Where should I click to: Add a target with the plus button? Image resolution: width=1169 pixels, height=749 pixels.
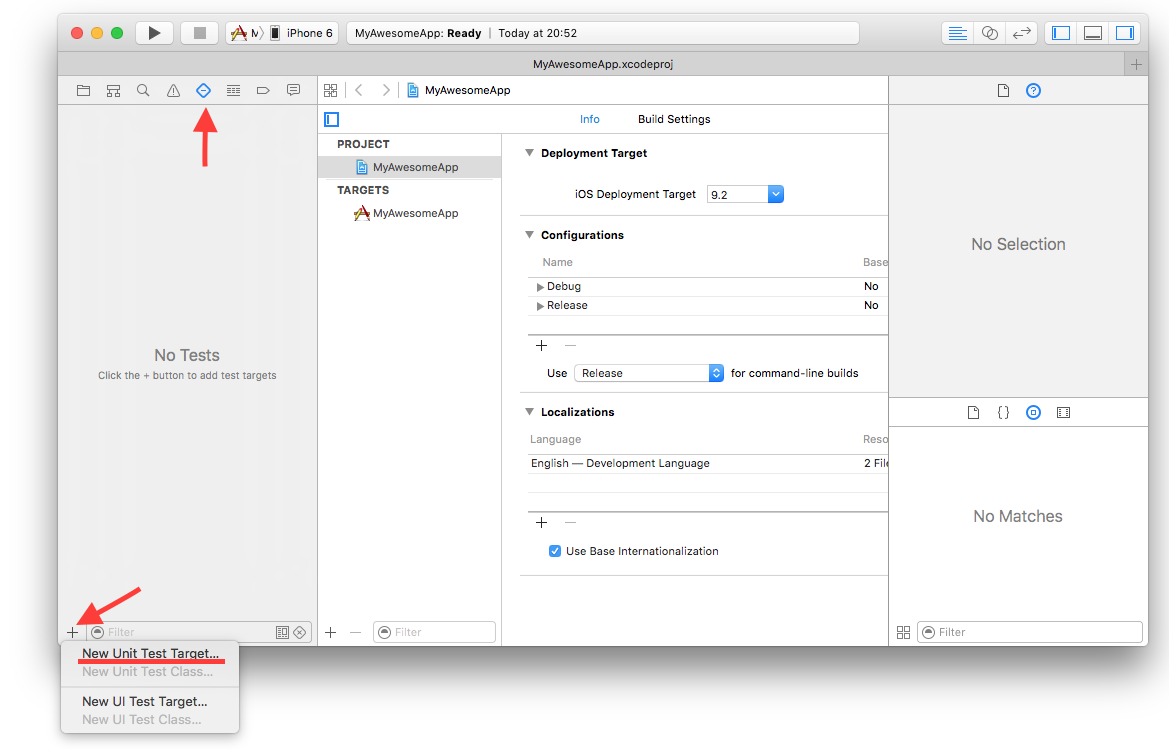pyautogui.click(x=331, y=632)
